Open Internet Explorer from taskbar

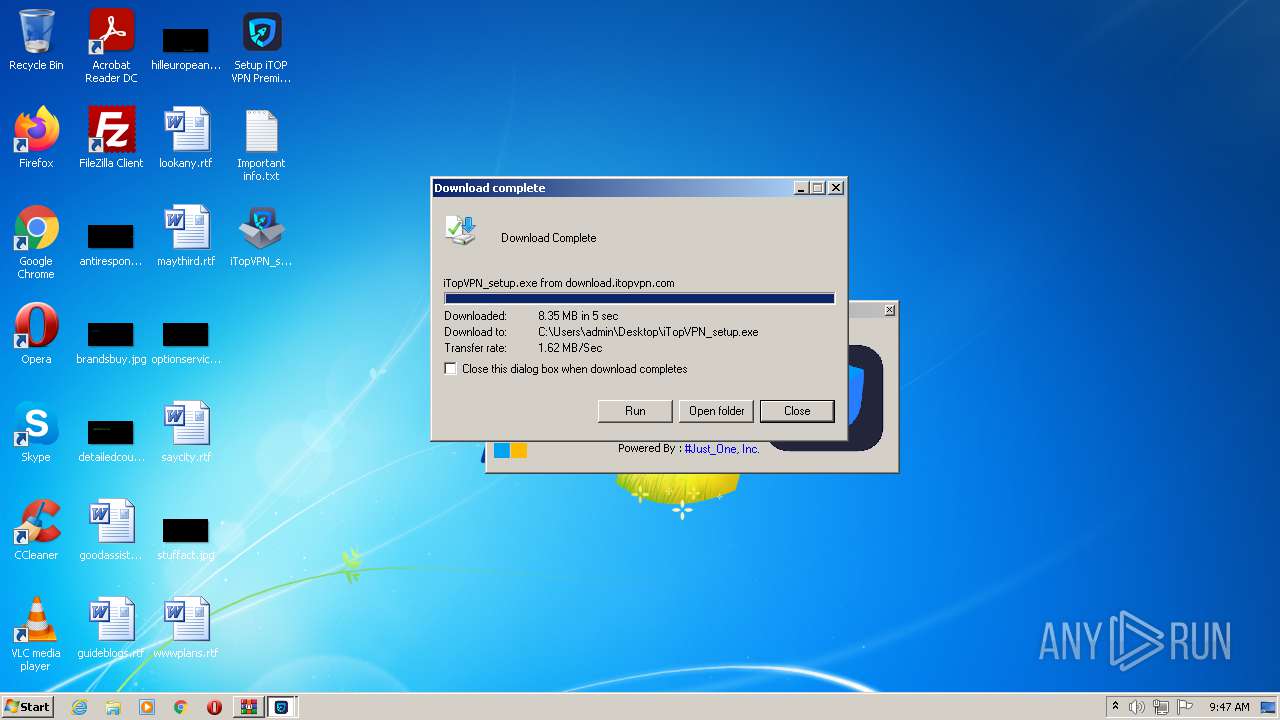(79, 707)
